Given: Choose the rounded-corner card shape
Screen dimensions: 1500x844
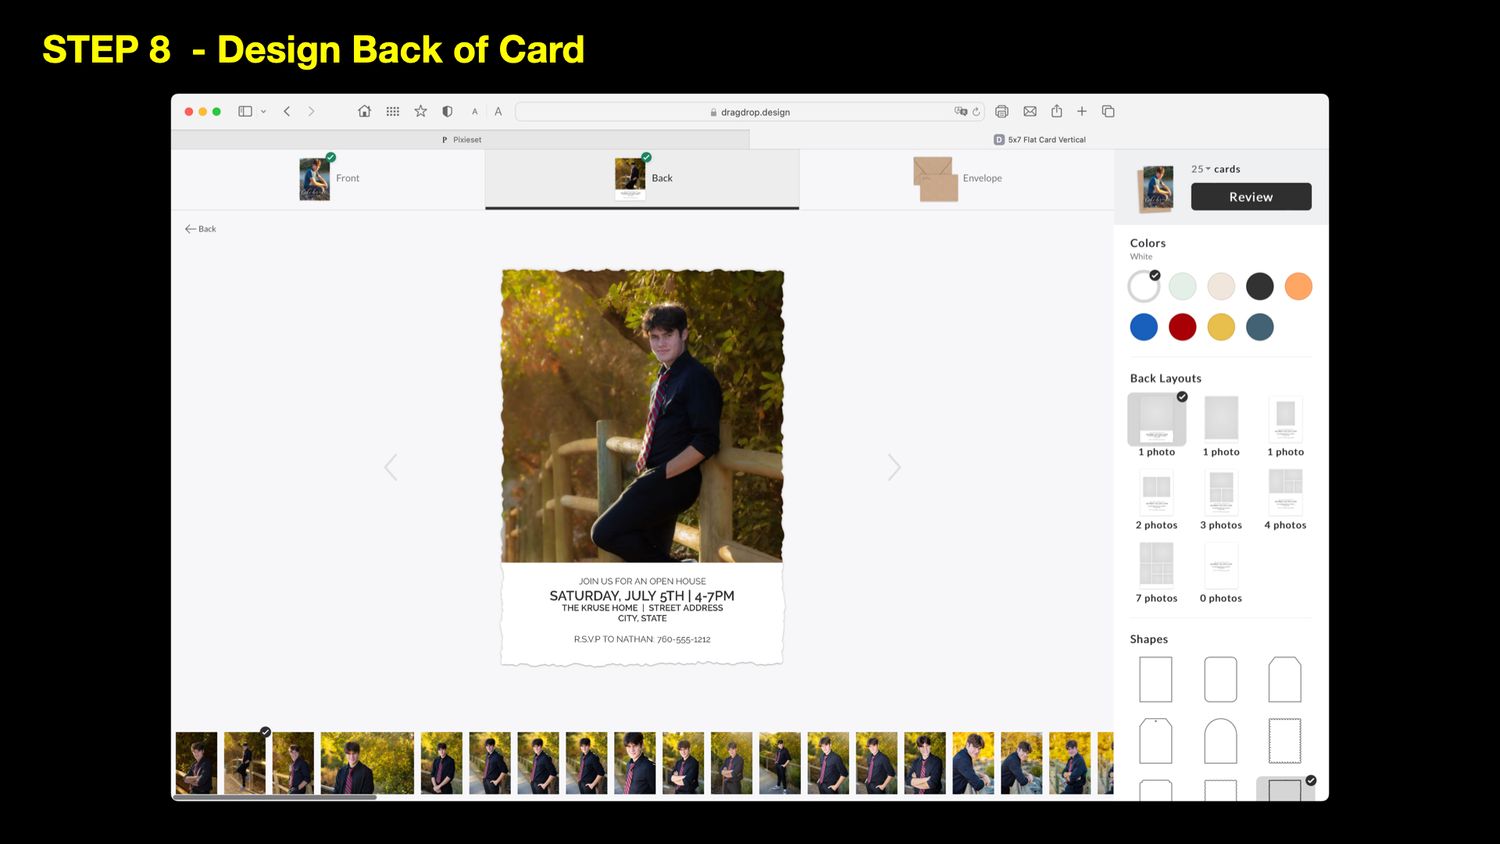Looking at the screenshot, I should 1221,680.
